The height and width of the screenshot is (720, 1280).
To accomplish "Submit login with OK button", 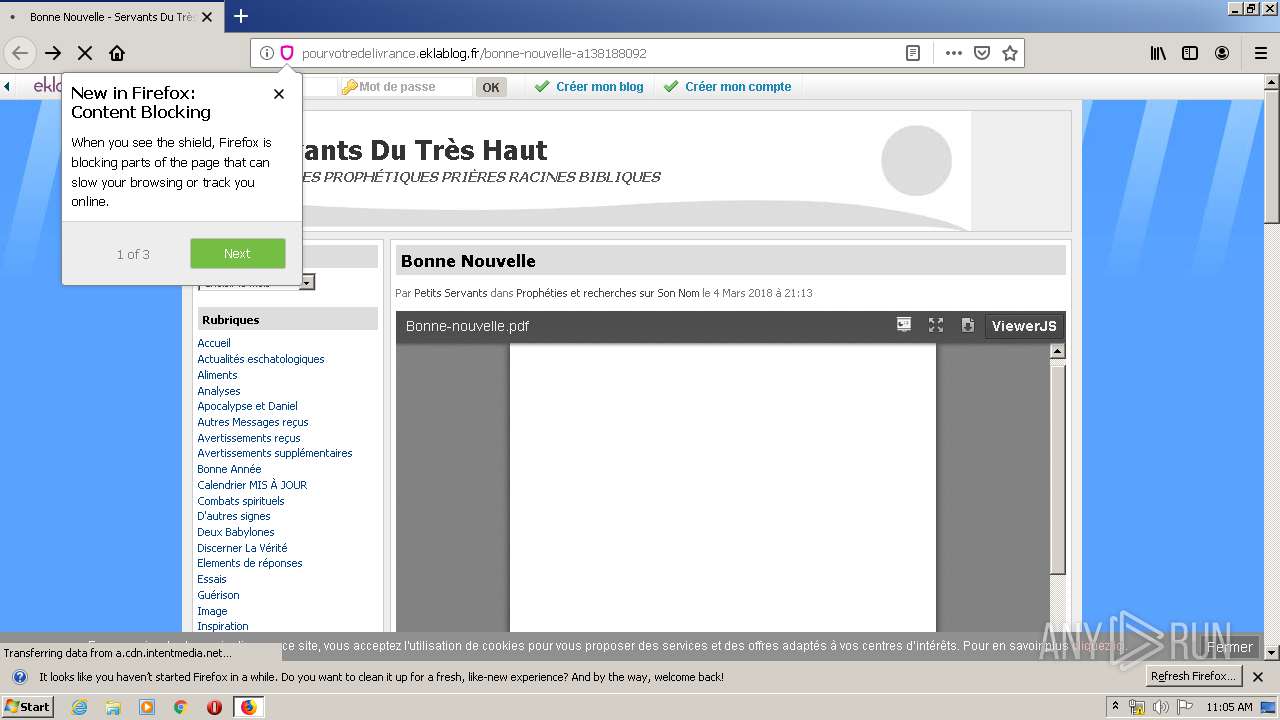I will pos(491,87).
